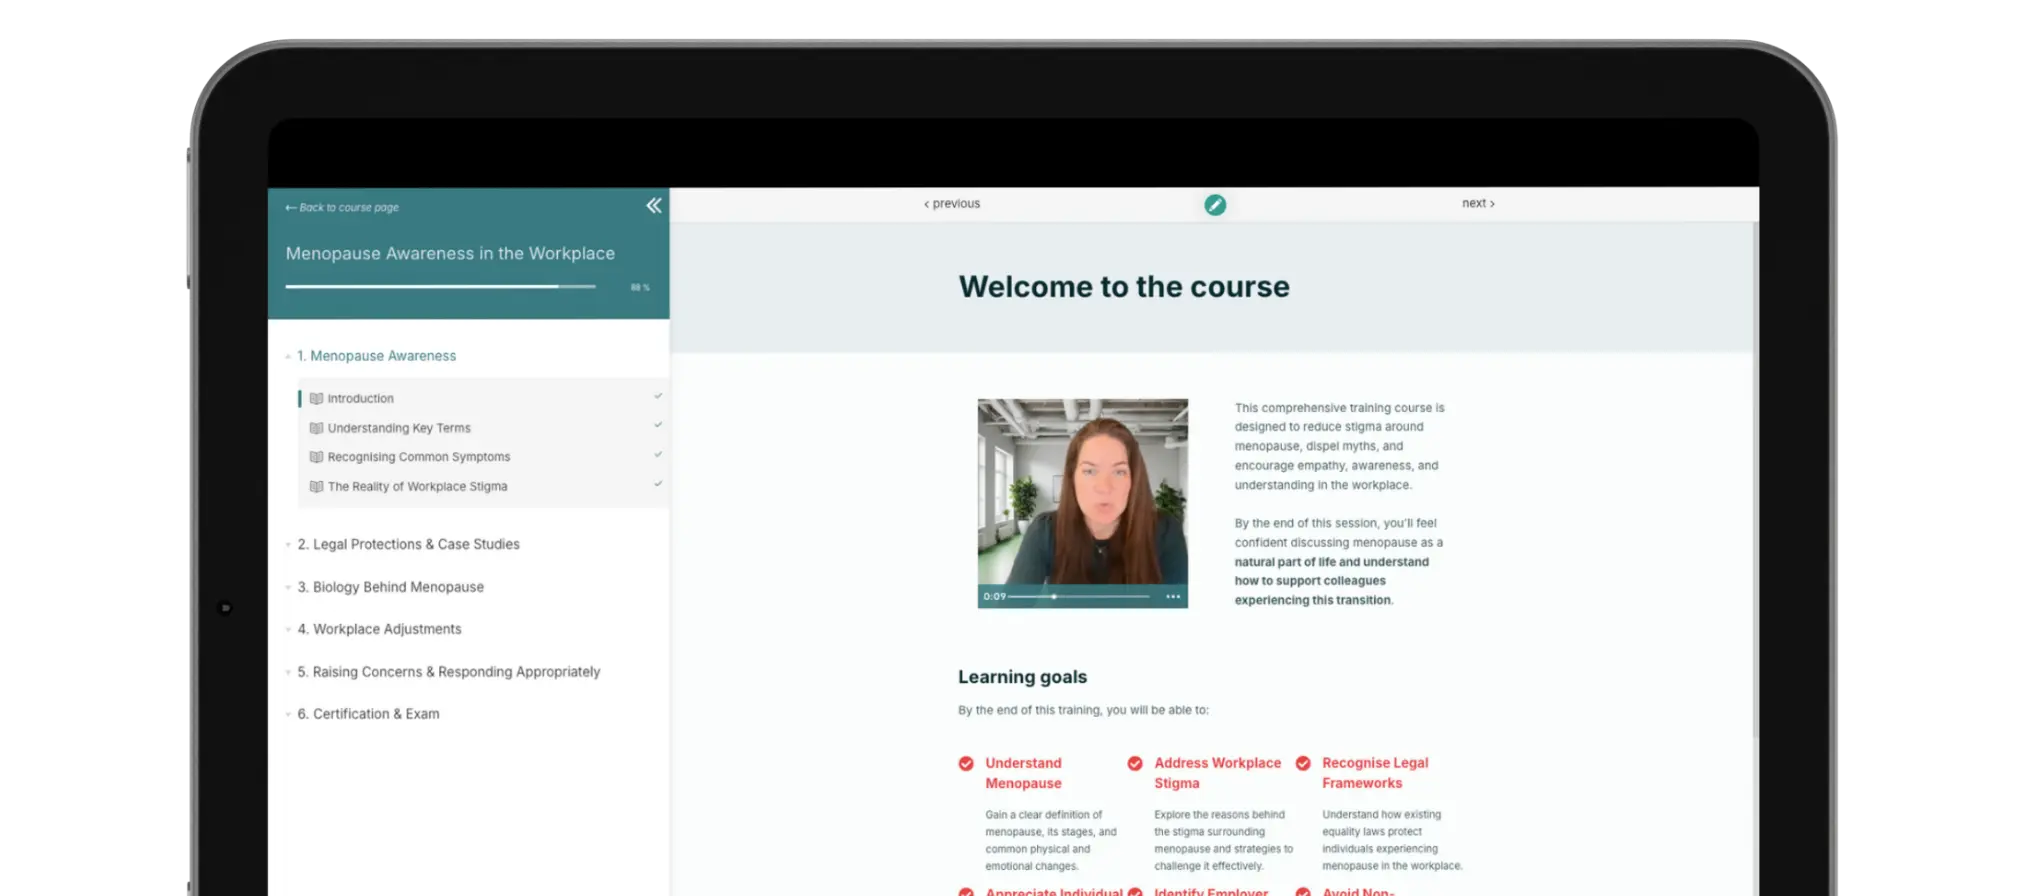Click the book icon beside Introduction
The width and height of the screenshot is (2024, 896).
316,398
